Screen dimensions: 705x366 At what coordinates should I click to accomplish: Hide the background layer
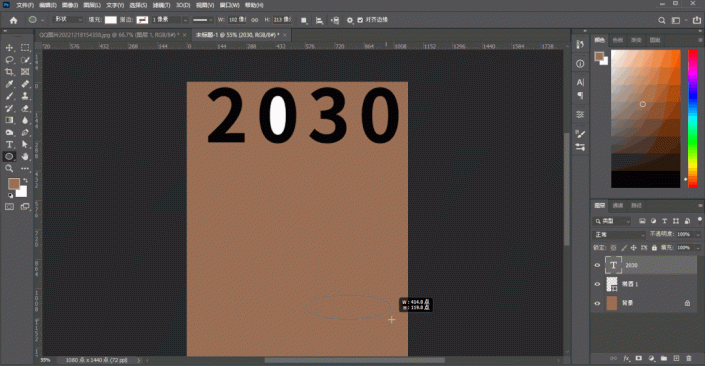point(597,304)
